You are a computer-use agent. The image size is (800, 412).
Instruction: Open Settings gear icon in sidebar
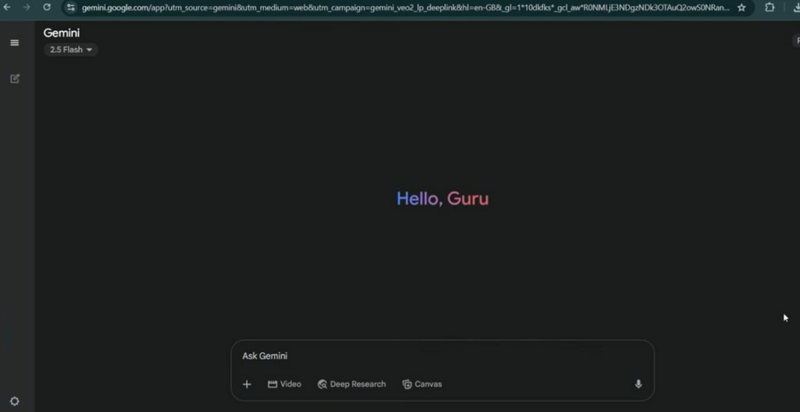[x=15, y=401]
